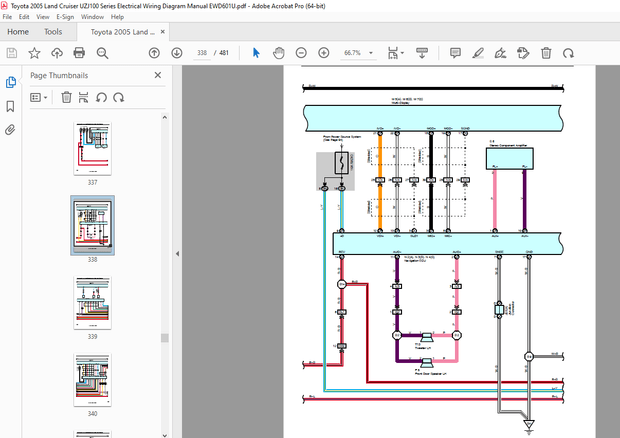The width and height of the screenshot is (620, 438).
Task: Bookmark file with the star icon
Action: click(34, 53)
